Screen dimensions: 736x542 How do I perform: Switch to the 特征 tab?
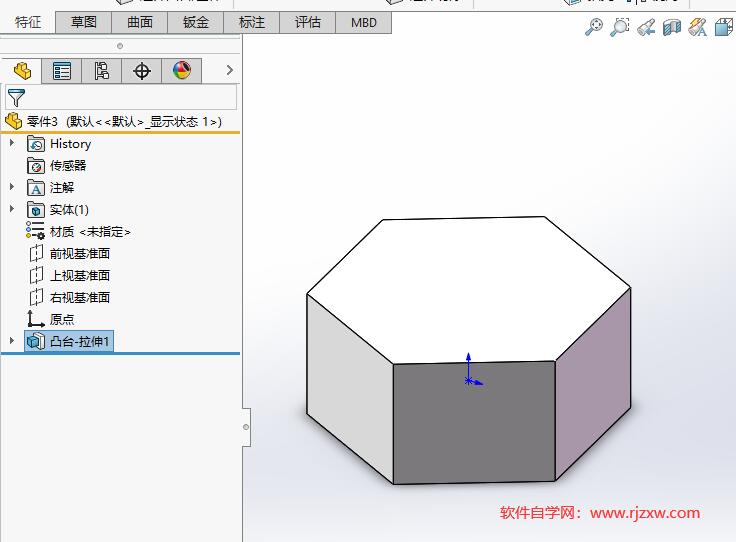[28, 23]
